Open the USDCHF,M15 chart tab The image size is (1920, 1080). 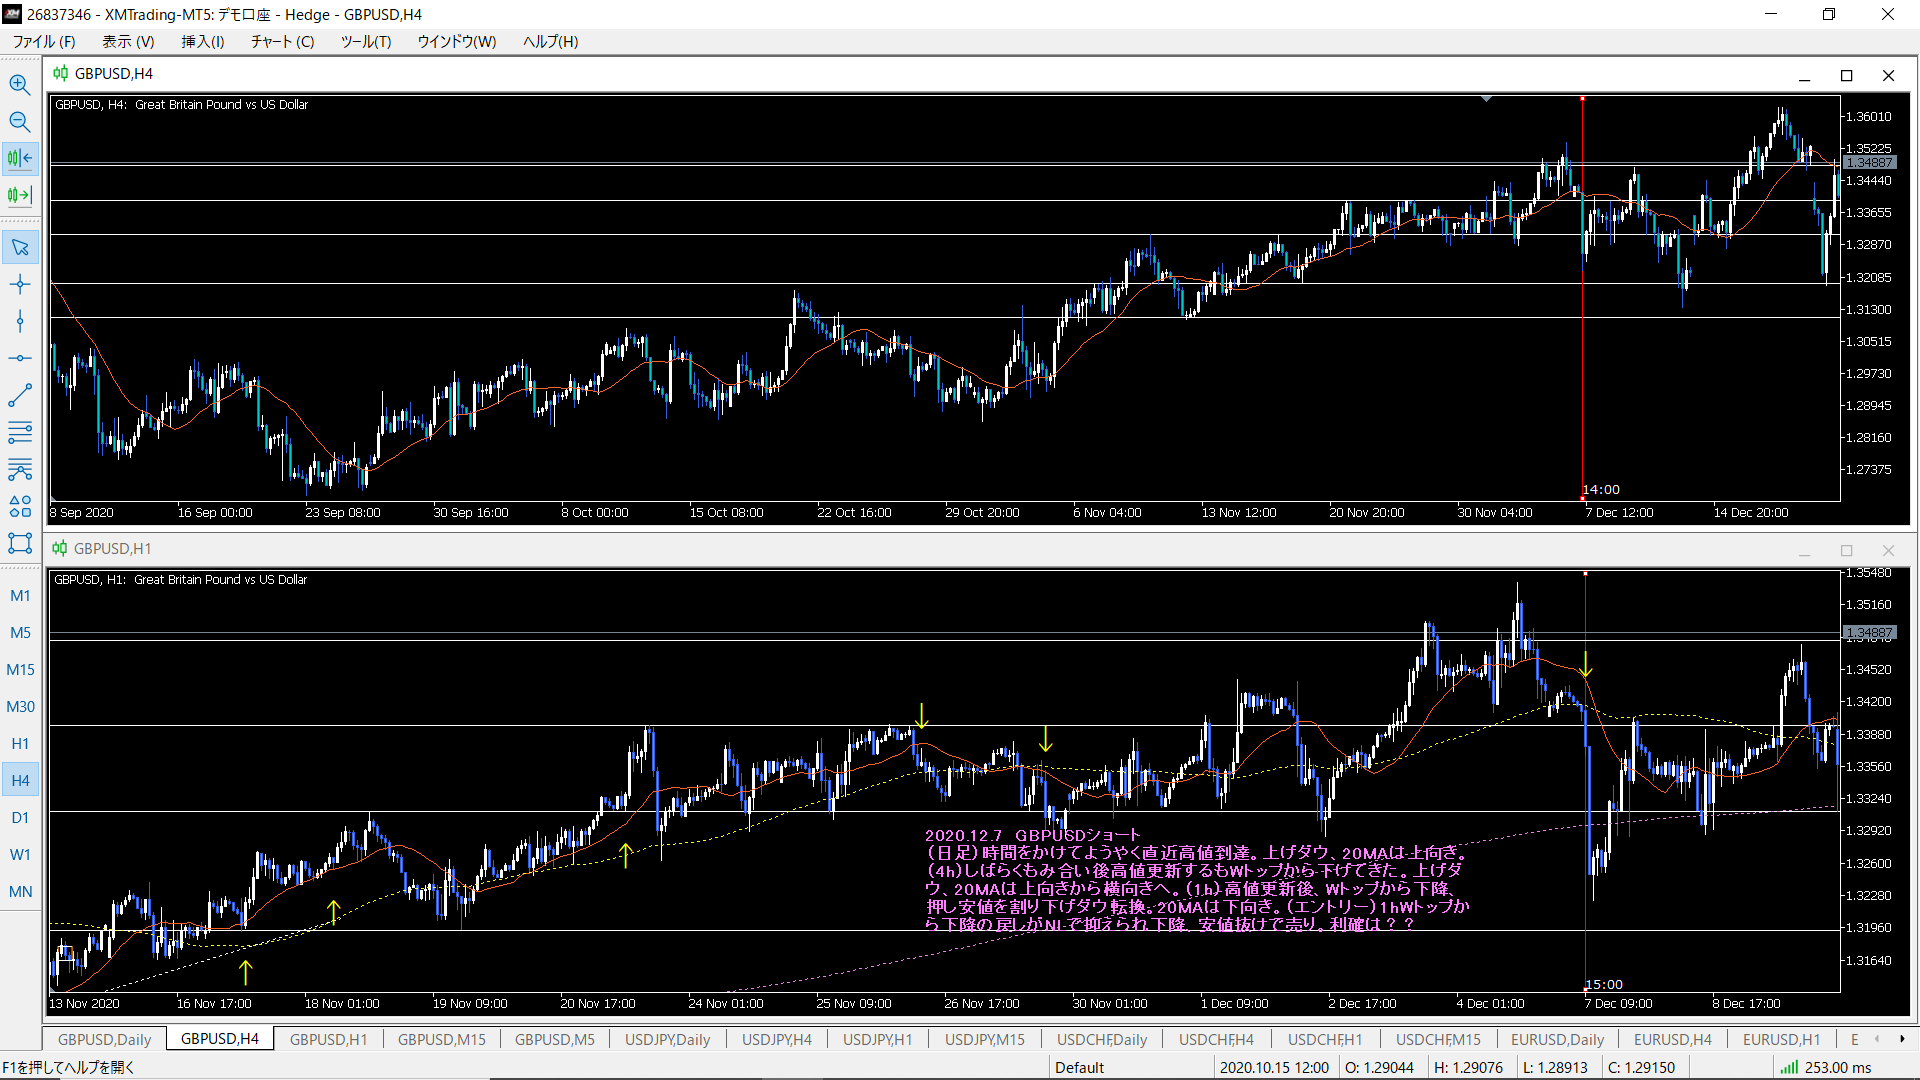[1438, 1039]
